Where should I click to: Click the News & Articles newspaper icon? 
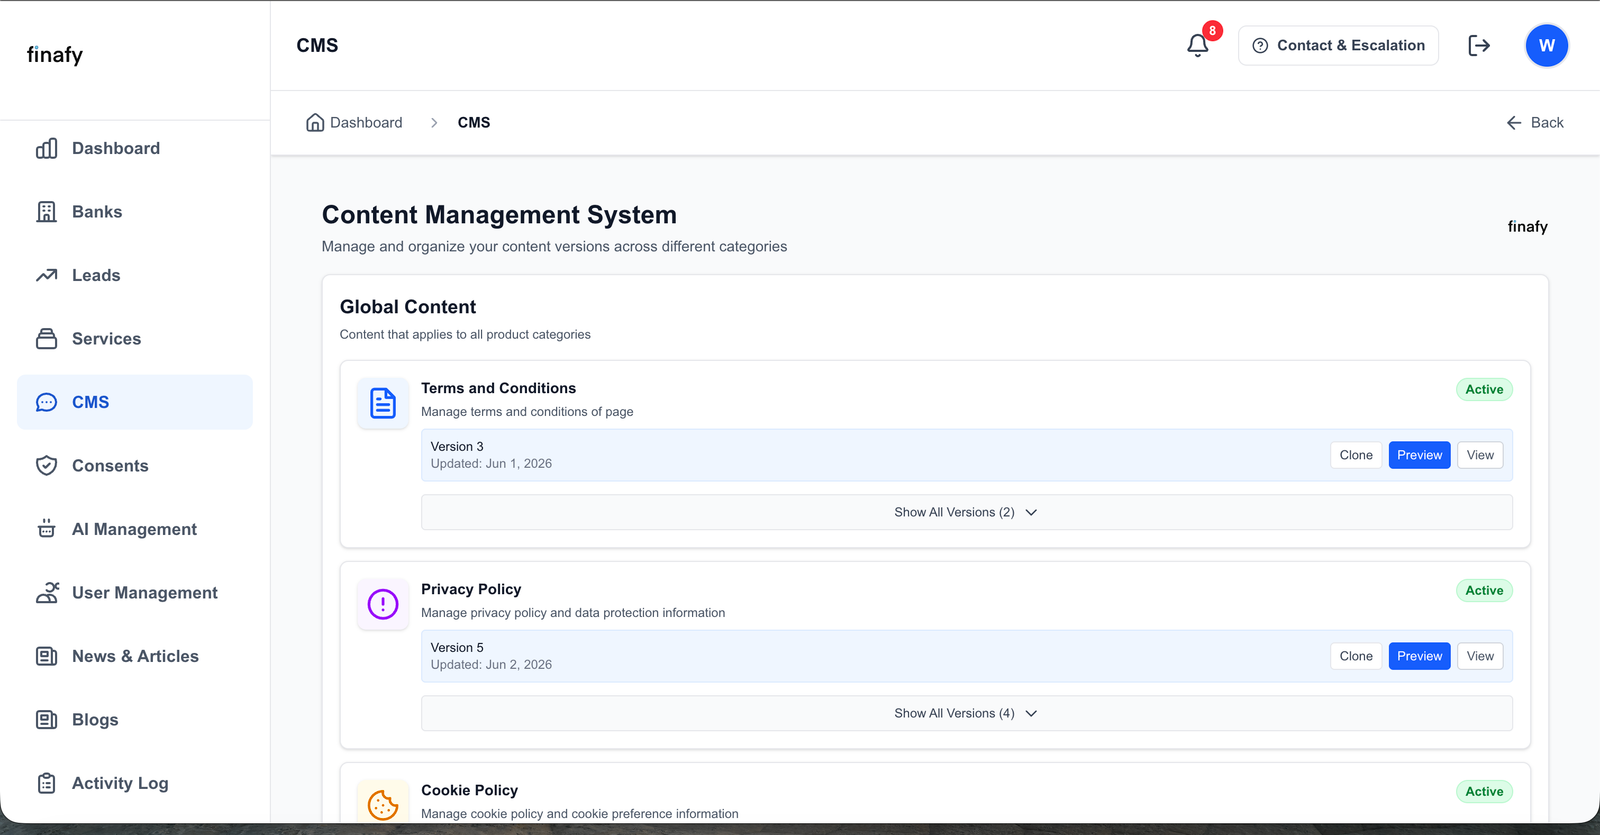pyautogui.click(x=47, y=656)
